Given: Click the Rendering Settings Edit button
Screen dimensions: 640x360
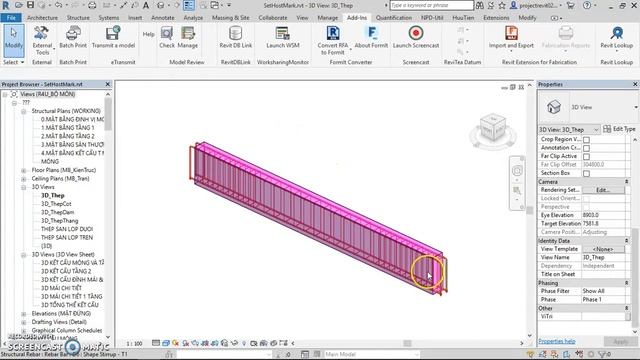Looking at the screenshot, I should 603,190.
